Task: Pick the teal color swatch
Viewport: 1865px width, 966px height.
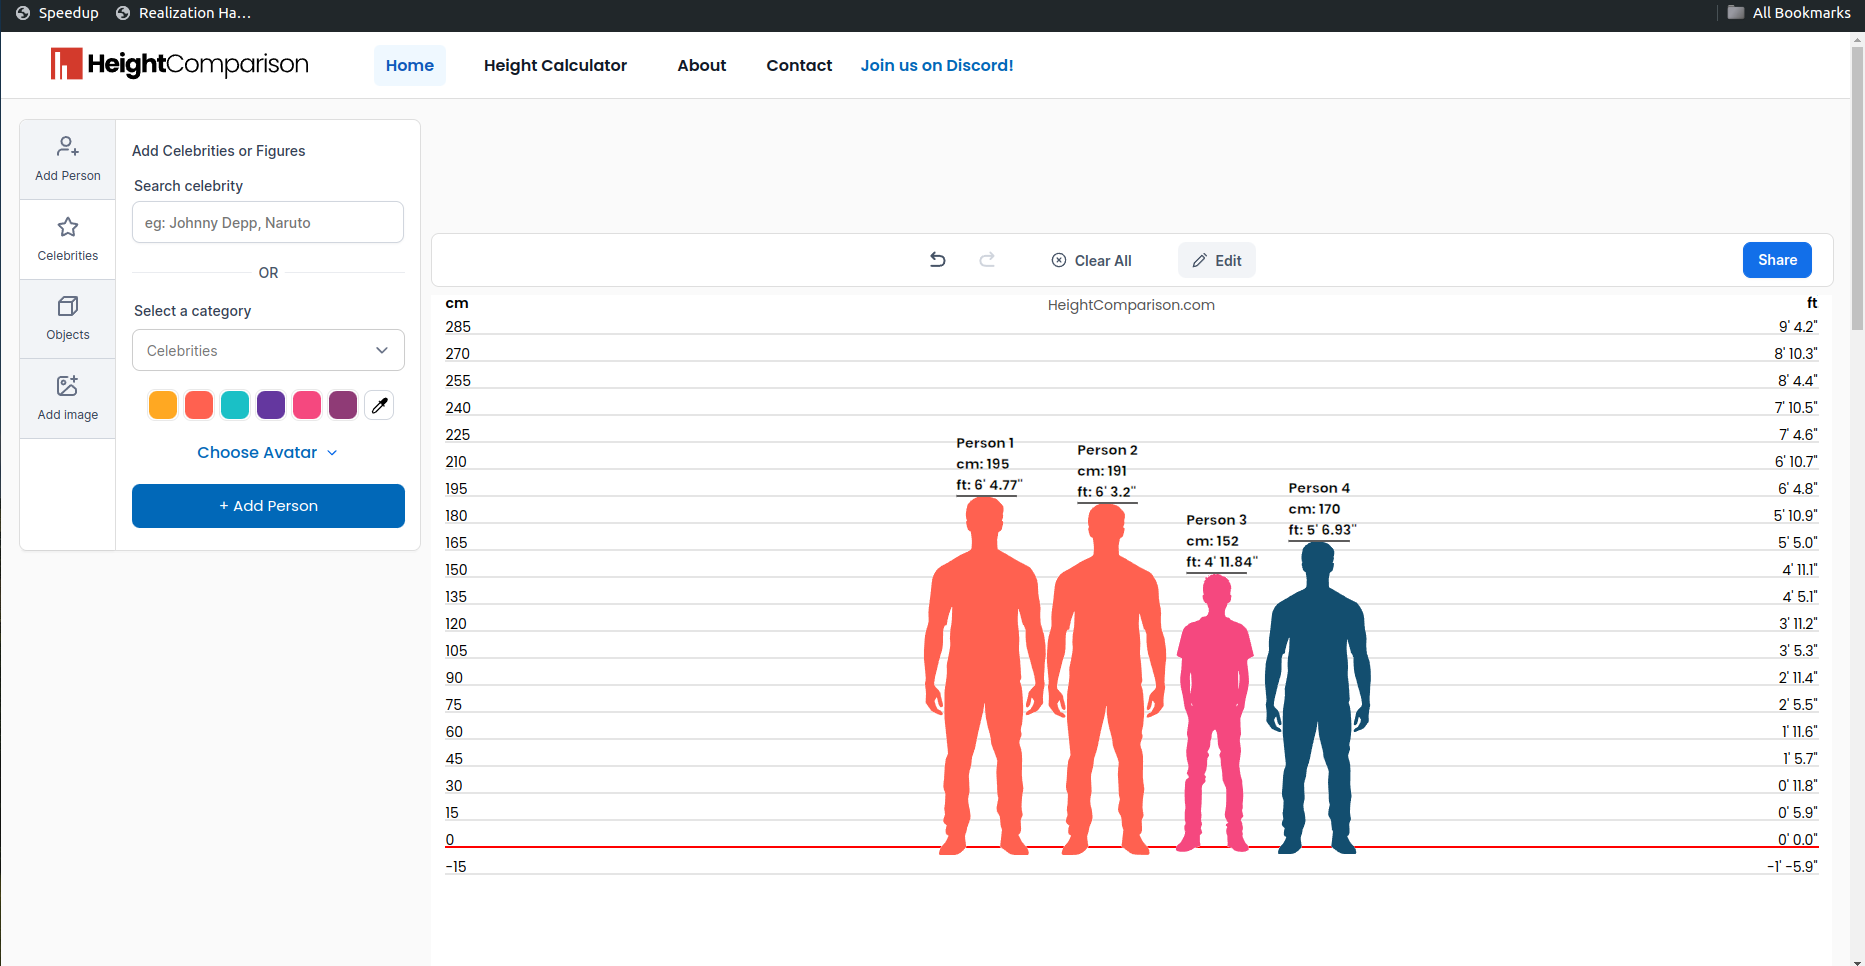Action: coord(235,405)
